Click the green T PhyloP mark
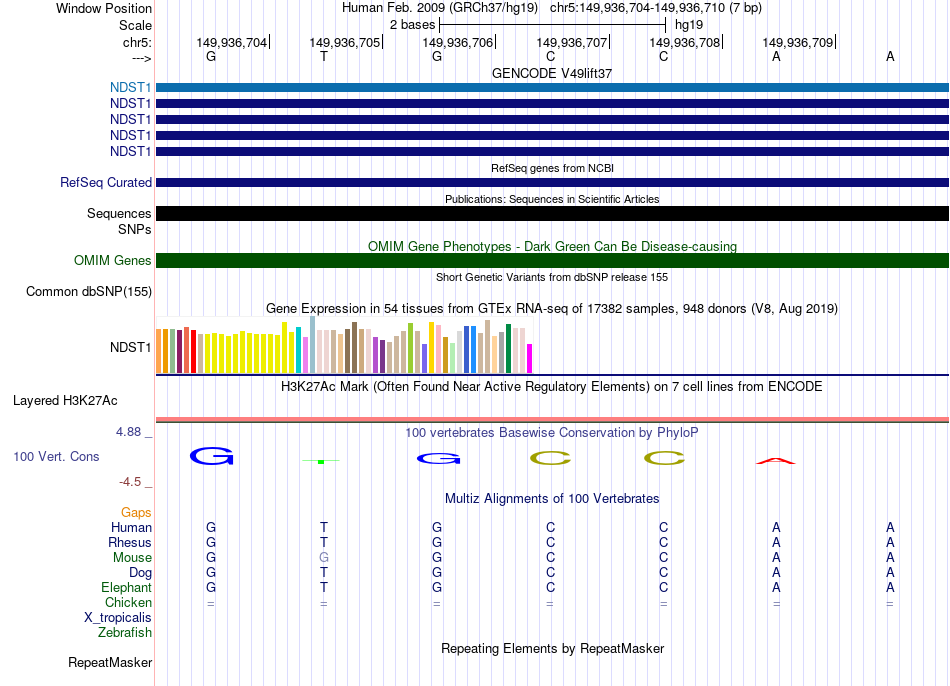This screenshot has height=686, width=950. pyautogui.click(x=321, y=462)
